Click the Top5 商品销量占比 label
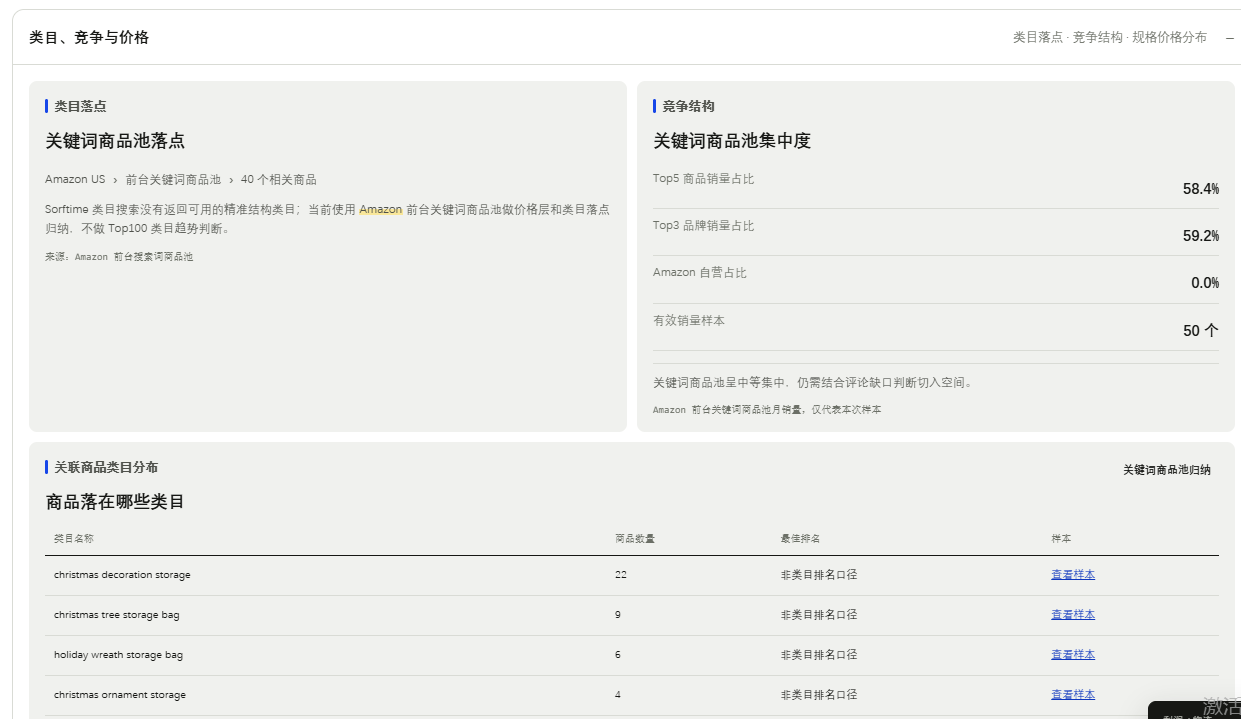This screenshot has height=719, width=1241. 704,179
